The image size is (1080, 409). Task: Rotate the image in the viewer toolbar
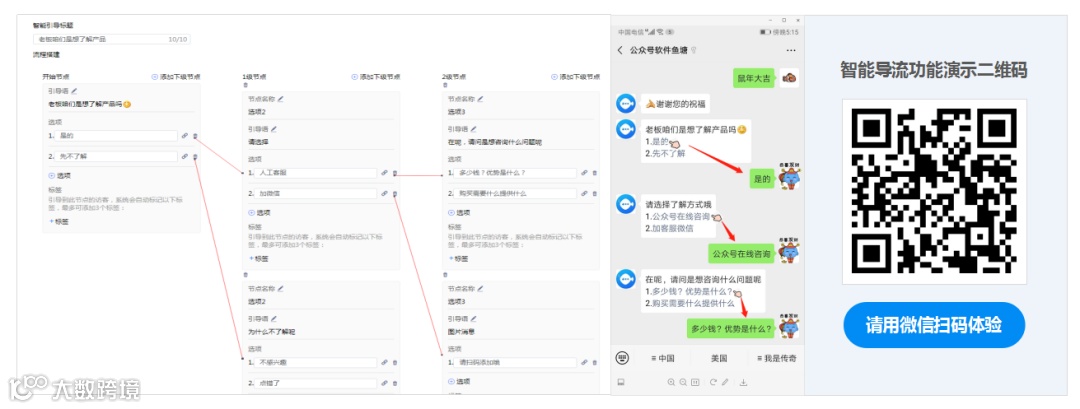pyautogui.click(x=714, y=382)
